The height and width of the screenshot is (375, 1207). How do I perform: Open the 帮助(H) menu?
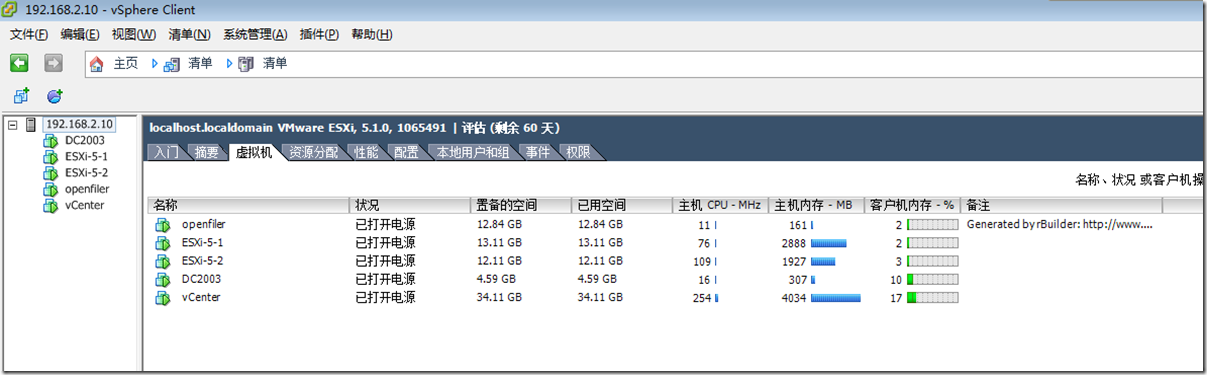pos(371,35)
